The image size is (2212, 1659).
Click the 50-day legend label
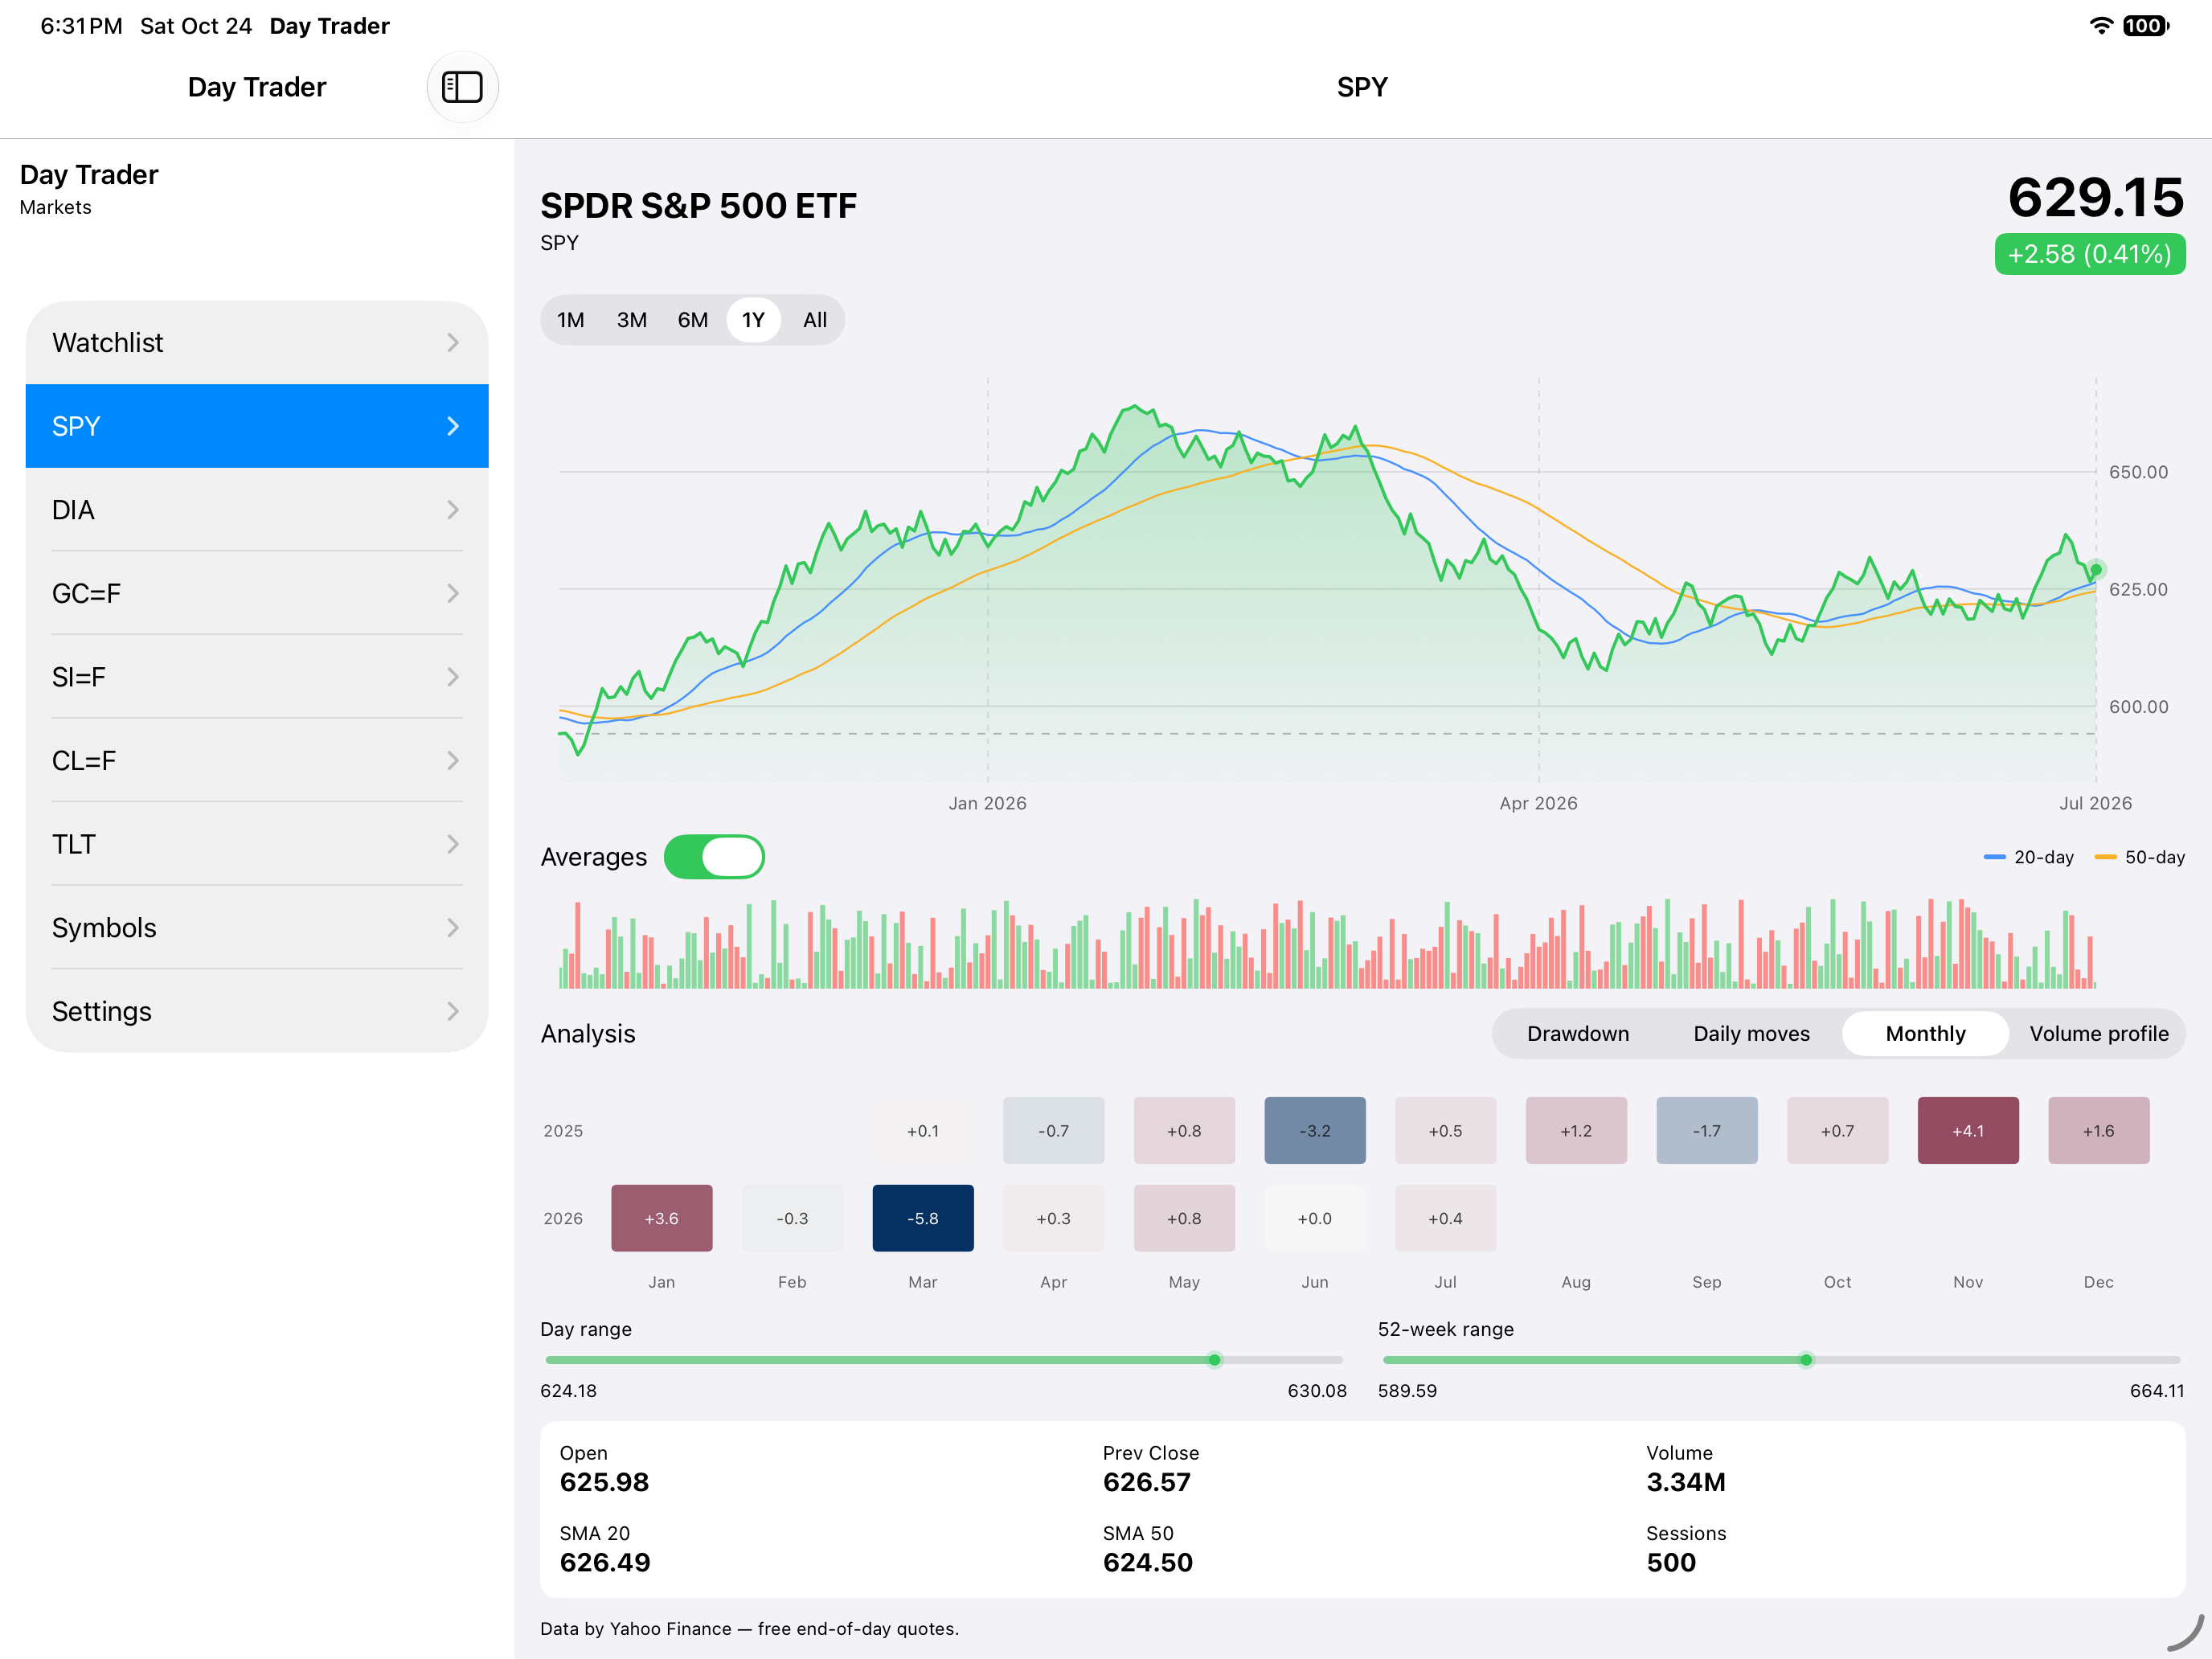click(x=2154, y=857)
